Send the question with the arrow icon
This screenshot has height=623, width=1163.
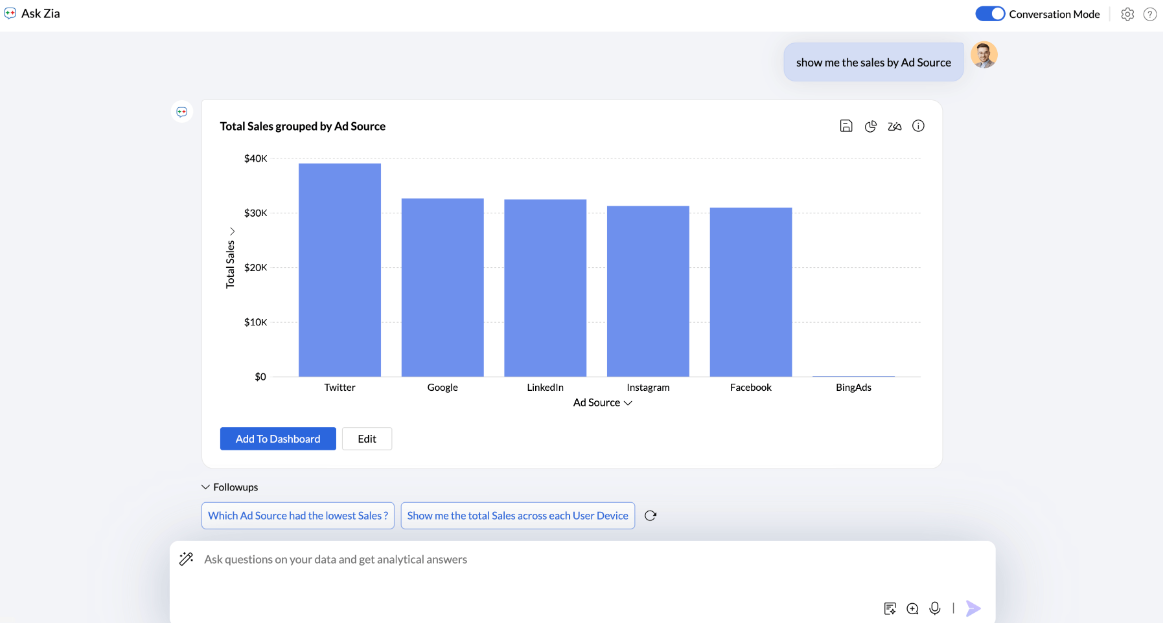[x=973, y=608]
